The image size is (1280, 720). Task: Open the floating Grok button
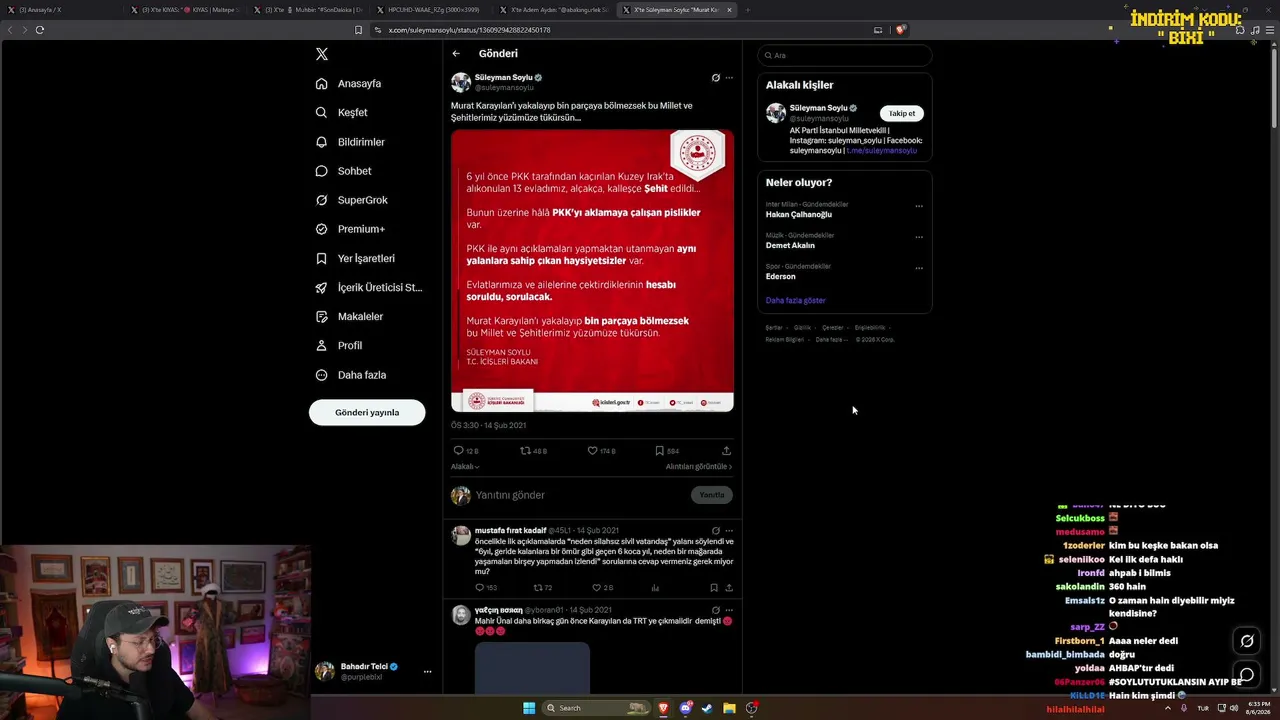click(x=1247, y=641)
